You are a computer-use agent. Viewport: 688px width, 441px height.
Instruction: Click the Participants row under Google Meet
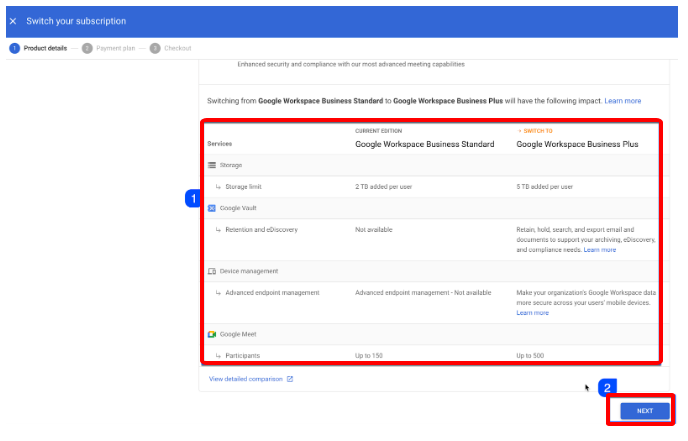[242, 355]
